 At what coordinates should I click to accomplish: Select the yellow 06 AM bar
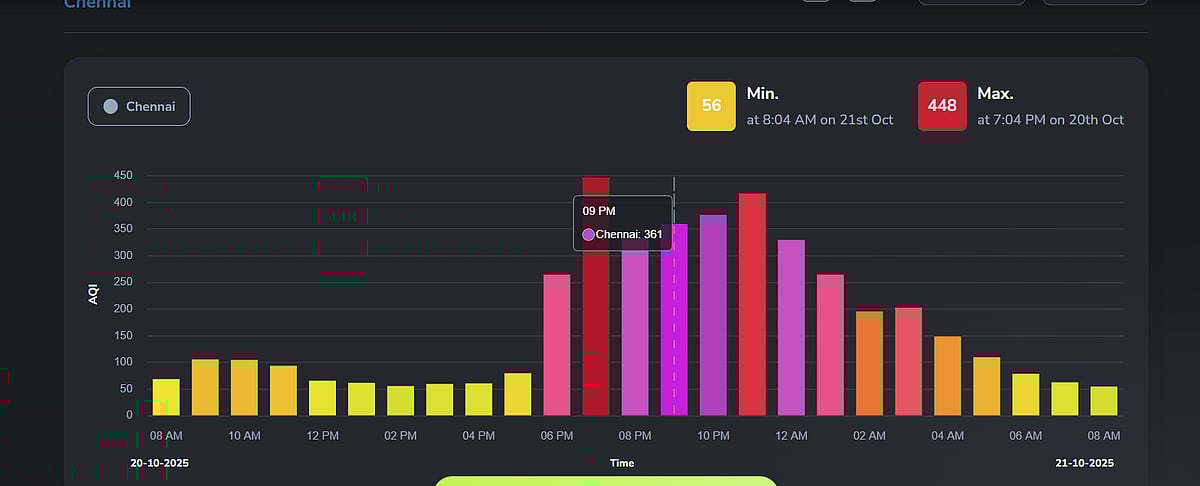[1026, 395]
